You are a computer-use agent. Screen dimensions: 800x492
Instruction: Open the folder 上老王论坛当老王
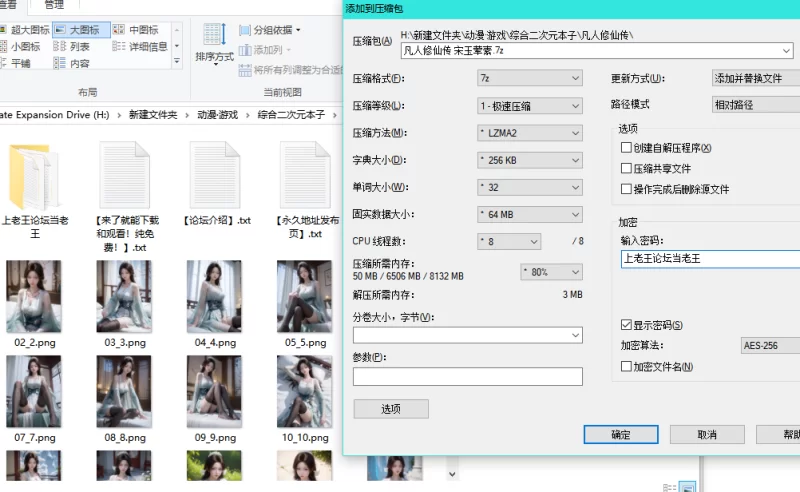tap(34, 190)
